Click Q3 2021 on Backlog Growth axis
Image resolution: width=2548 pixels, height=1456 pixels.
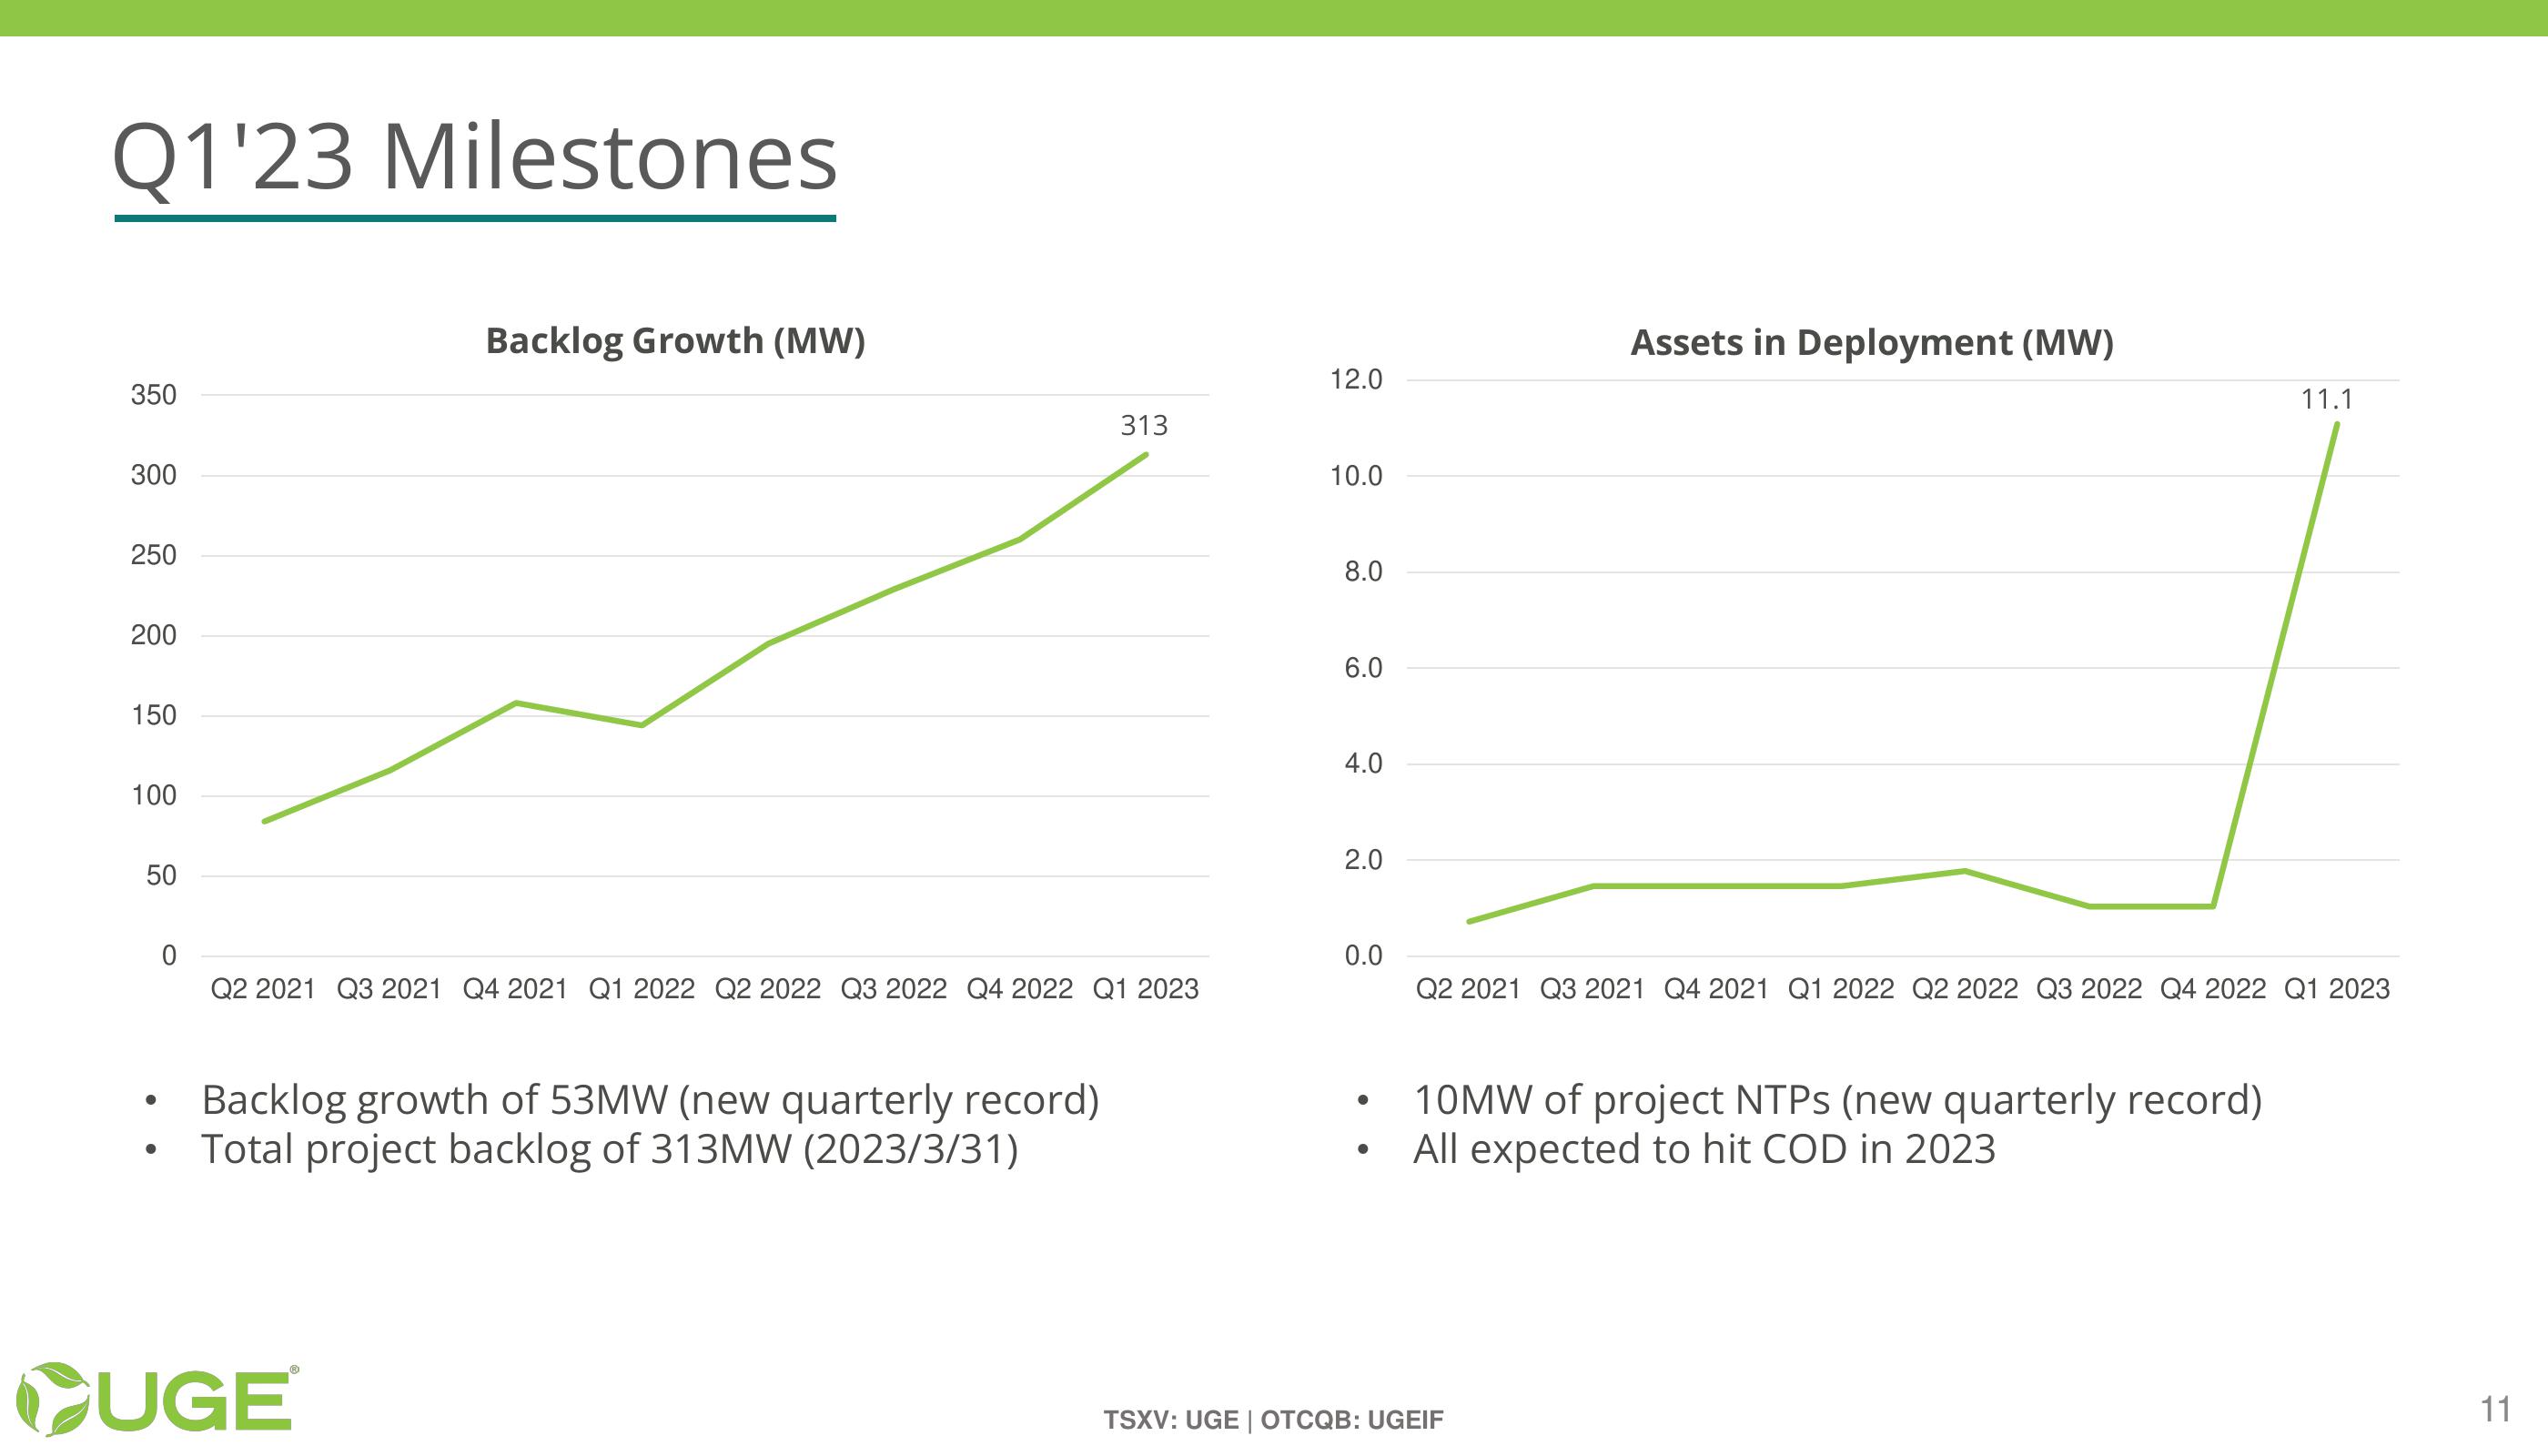pos(389,989)
